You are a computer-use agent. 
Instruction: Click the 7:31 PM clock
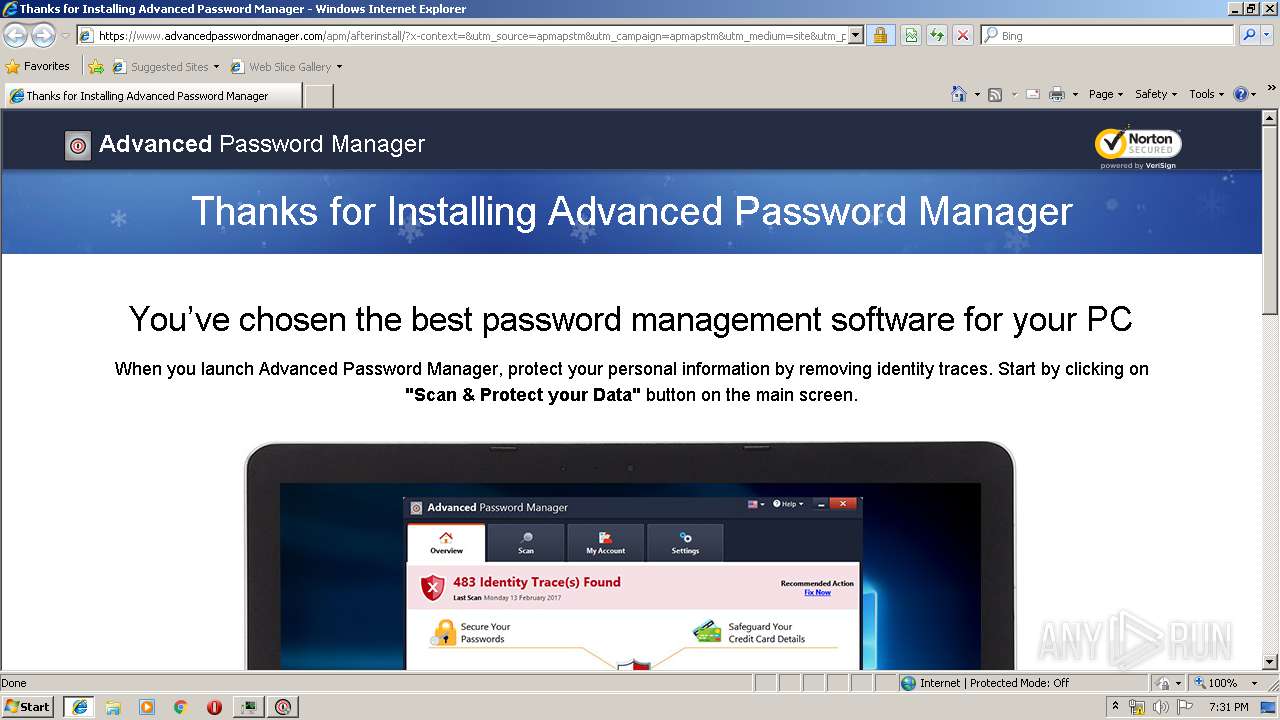tap(1228, 707)
